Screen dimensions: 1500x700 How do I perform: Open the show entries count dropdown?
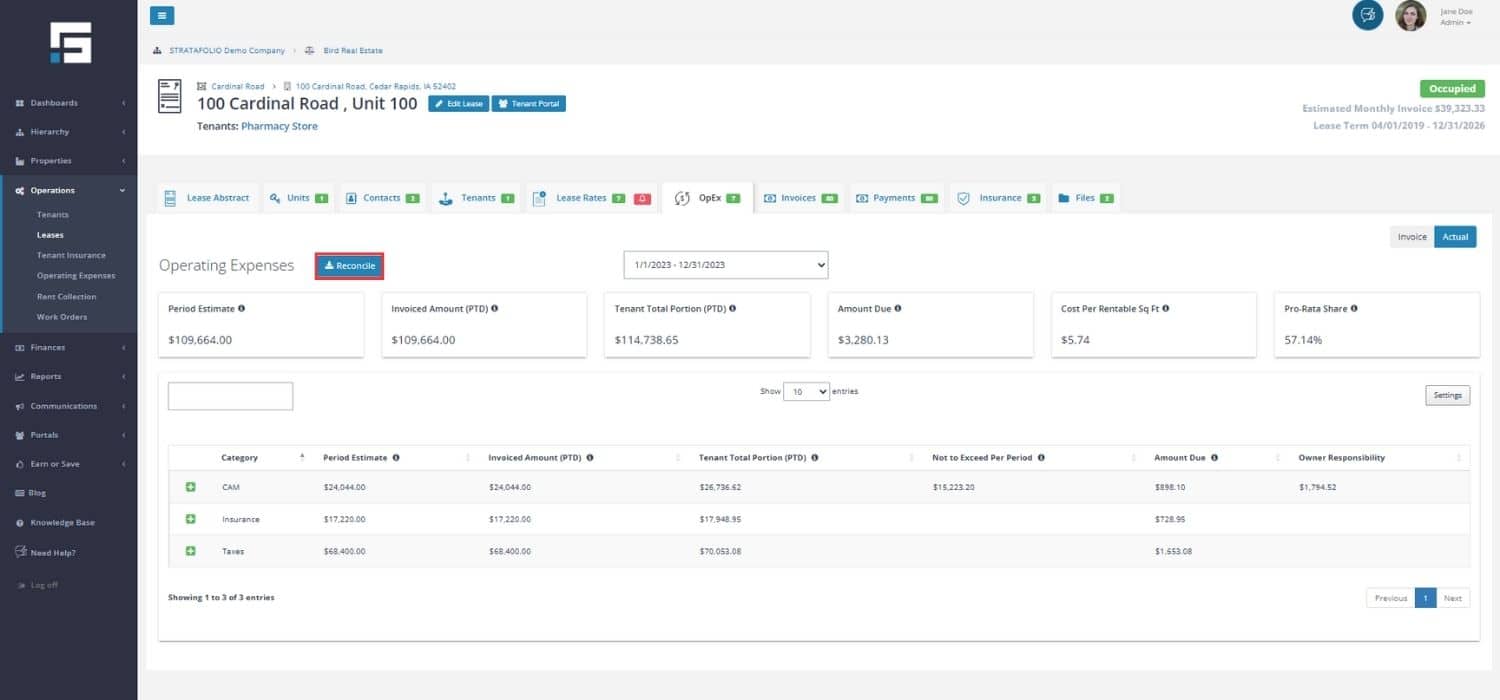tap(806, 392)
